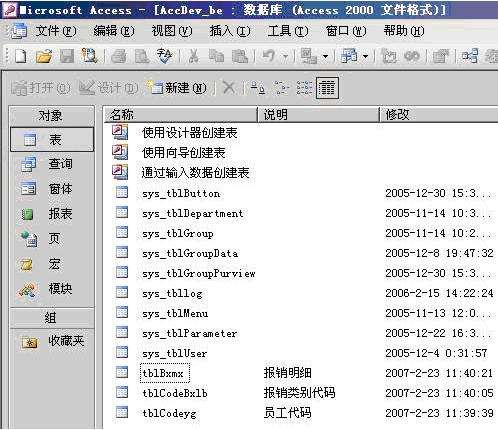
Task: Click the Print Preview toolbar icon
Action: coord(142,56)
